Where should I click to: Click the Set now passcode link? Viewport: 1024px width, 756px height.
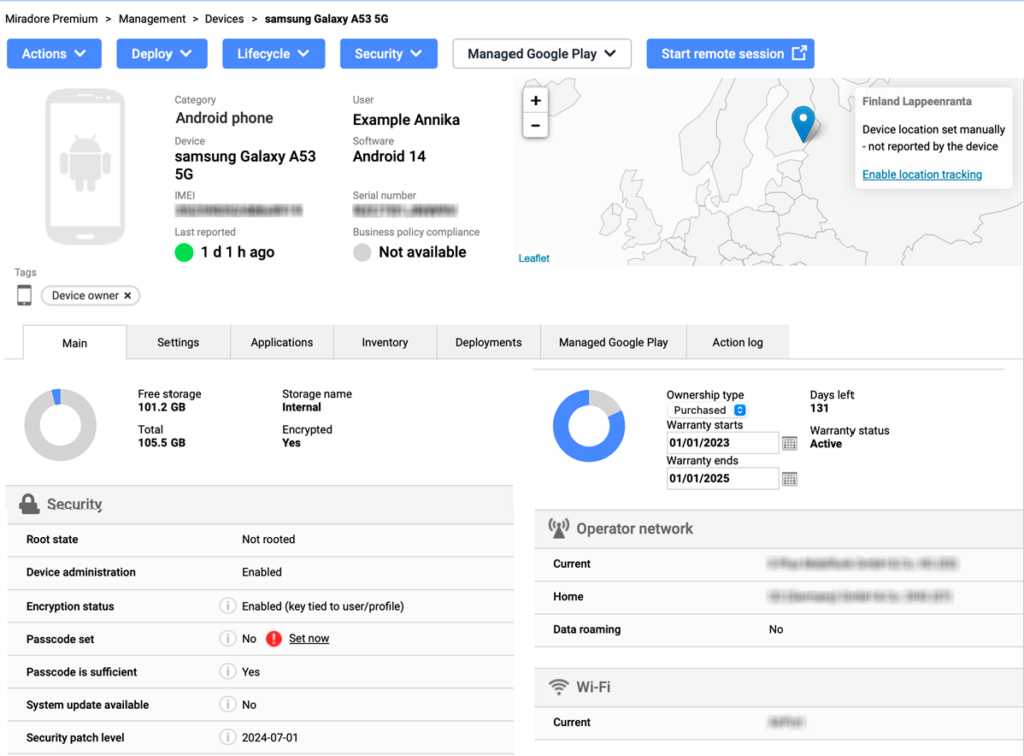(x=309, y=638)
